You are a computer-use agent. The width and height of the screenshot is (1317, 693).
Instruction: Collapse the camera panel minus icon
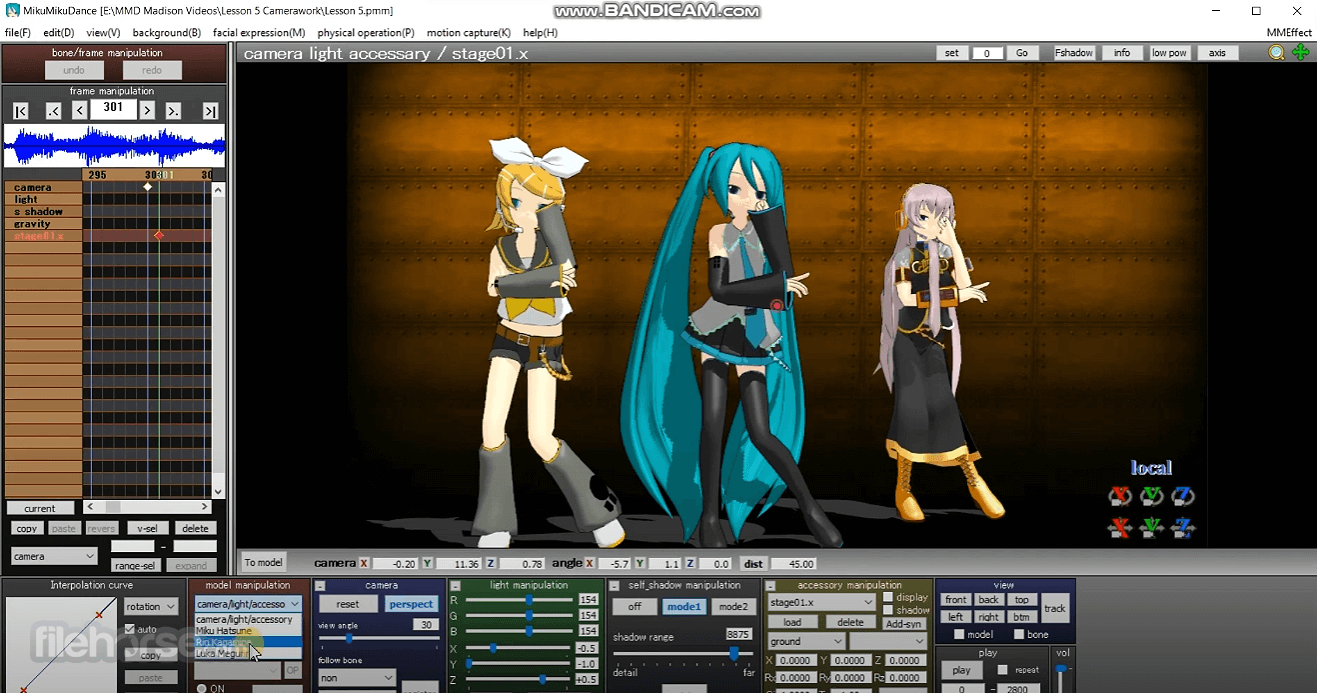tap(321, 585)
